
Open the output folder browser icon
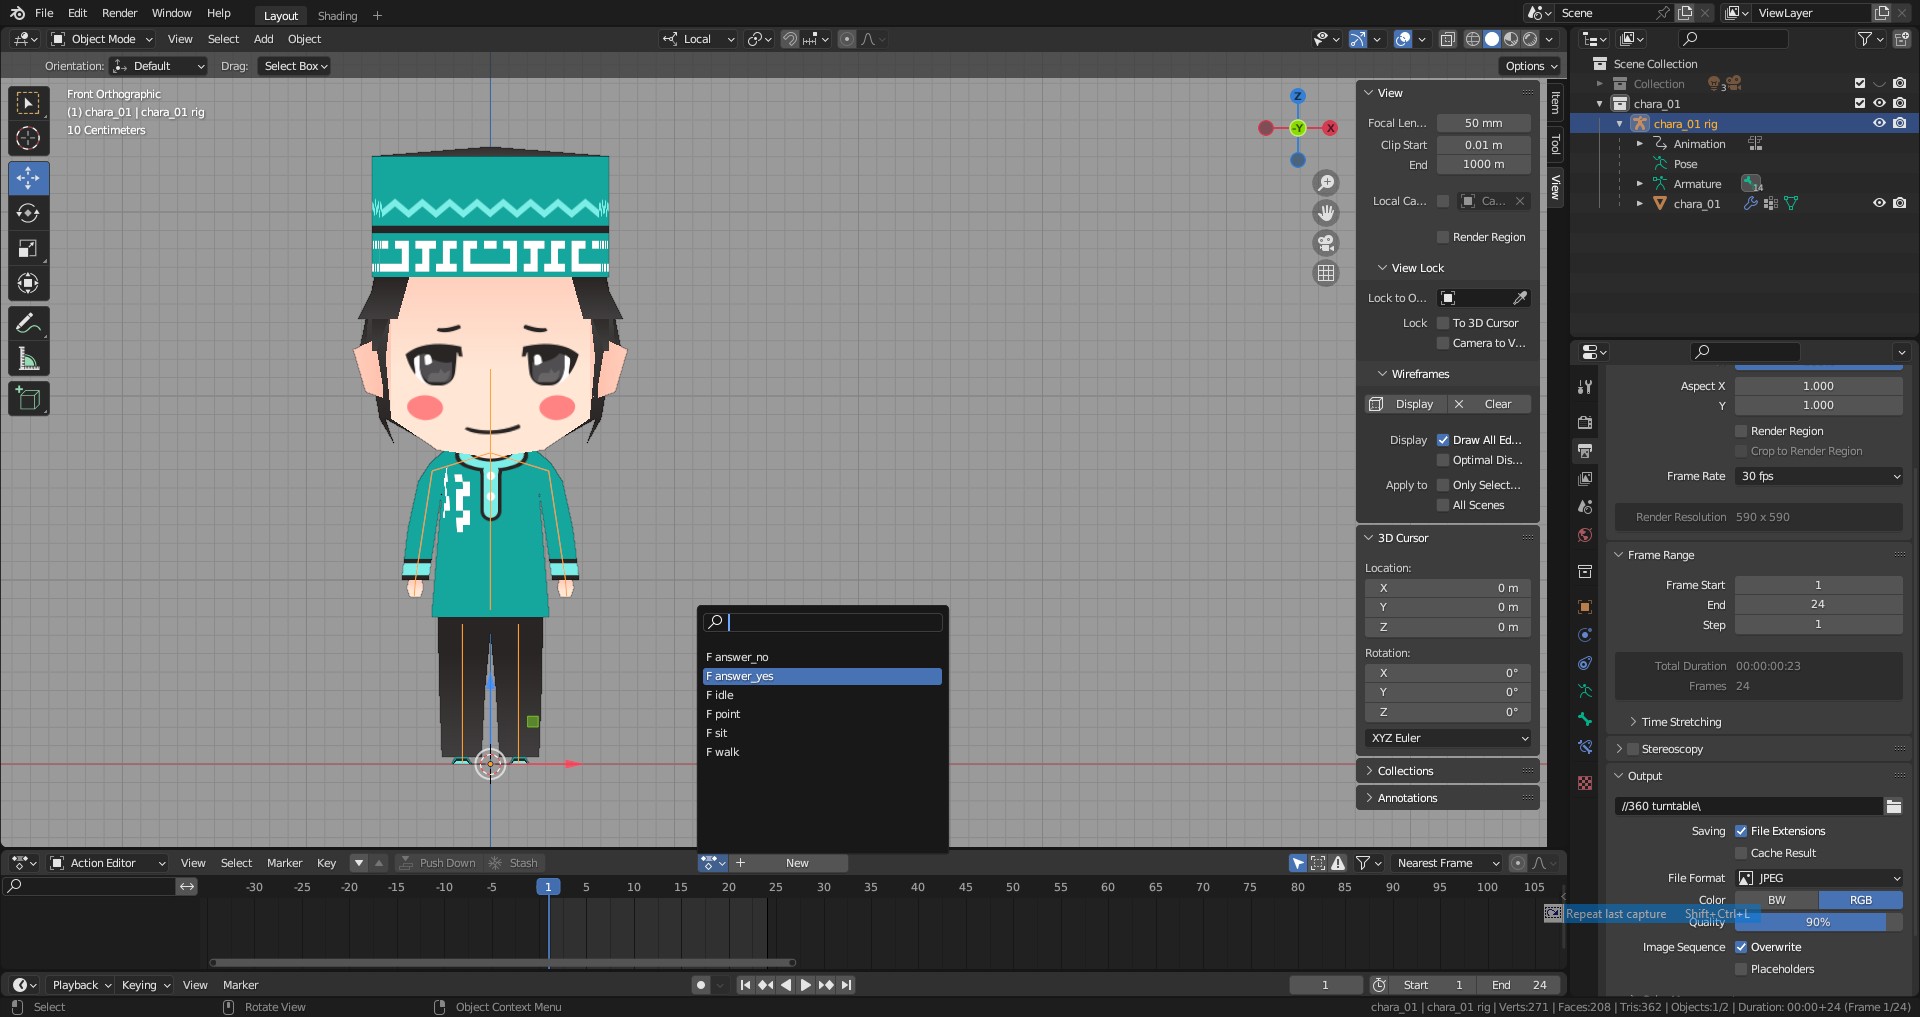click(x=1893, y=806)
